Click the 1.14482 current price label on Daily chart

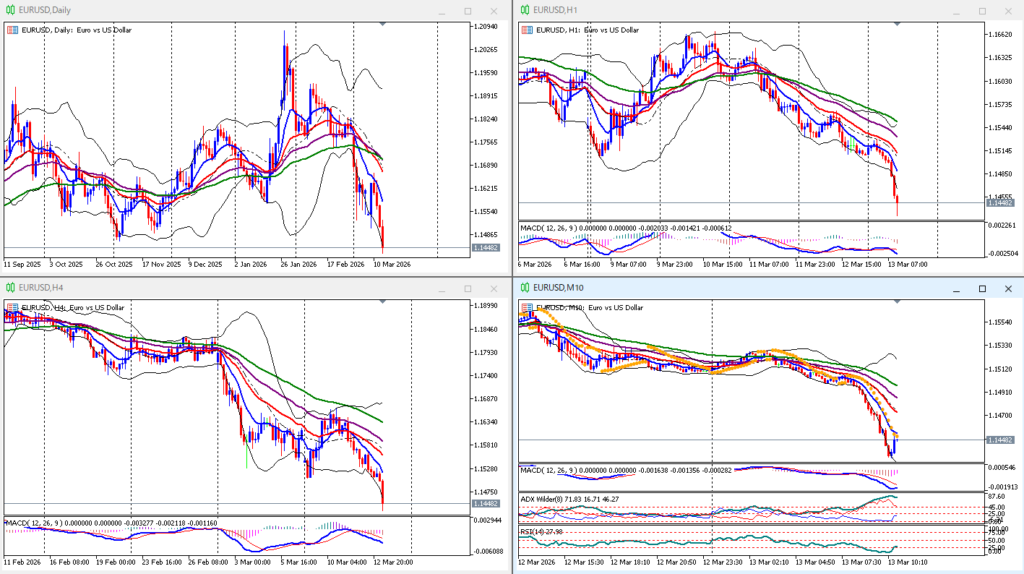[485, 248]
